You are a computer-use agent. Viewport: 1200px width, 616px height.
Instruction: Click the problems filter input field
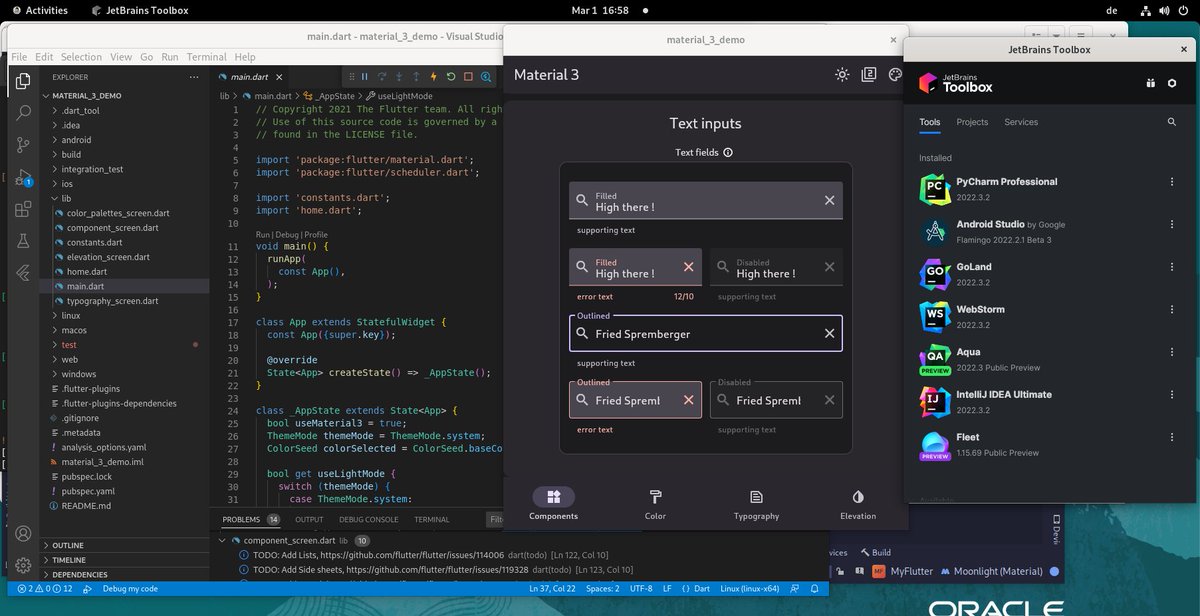pos(494,520)
